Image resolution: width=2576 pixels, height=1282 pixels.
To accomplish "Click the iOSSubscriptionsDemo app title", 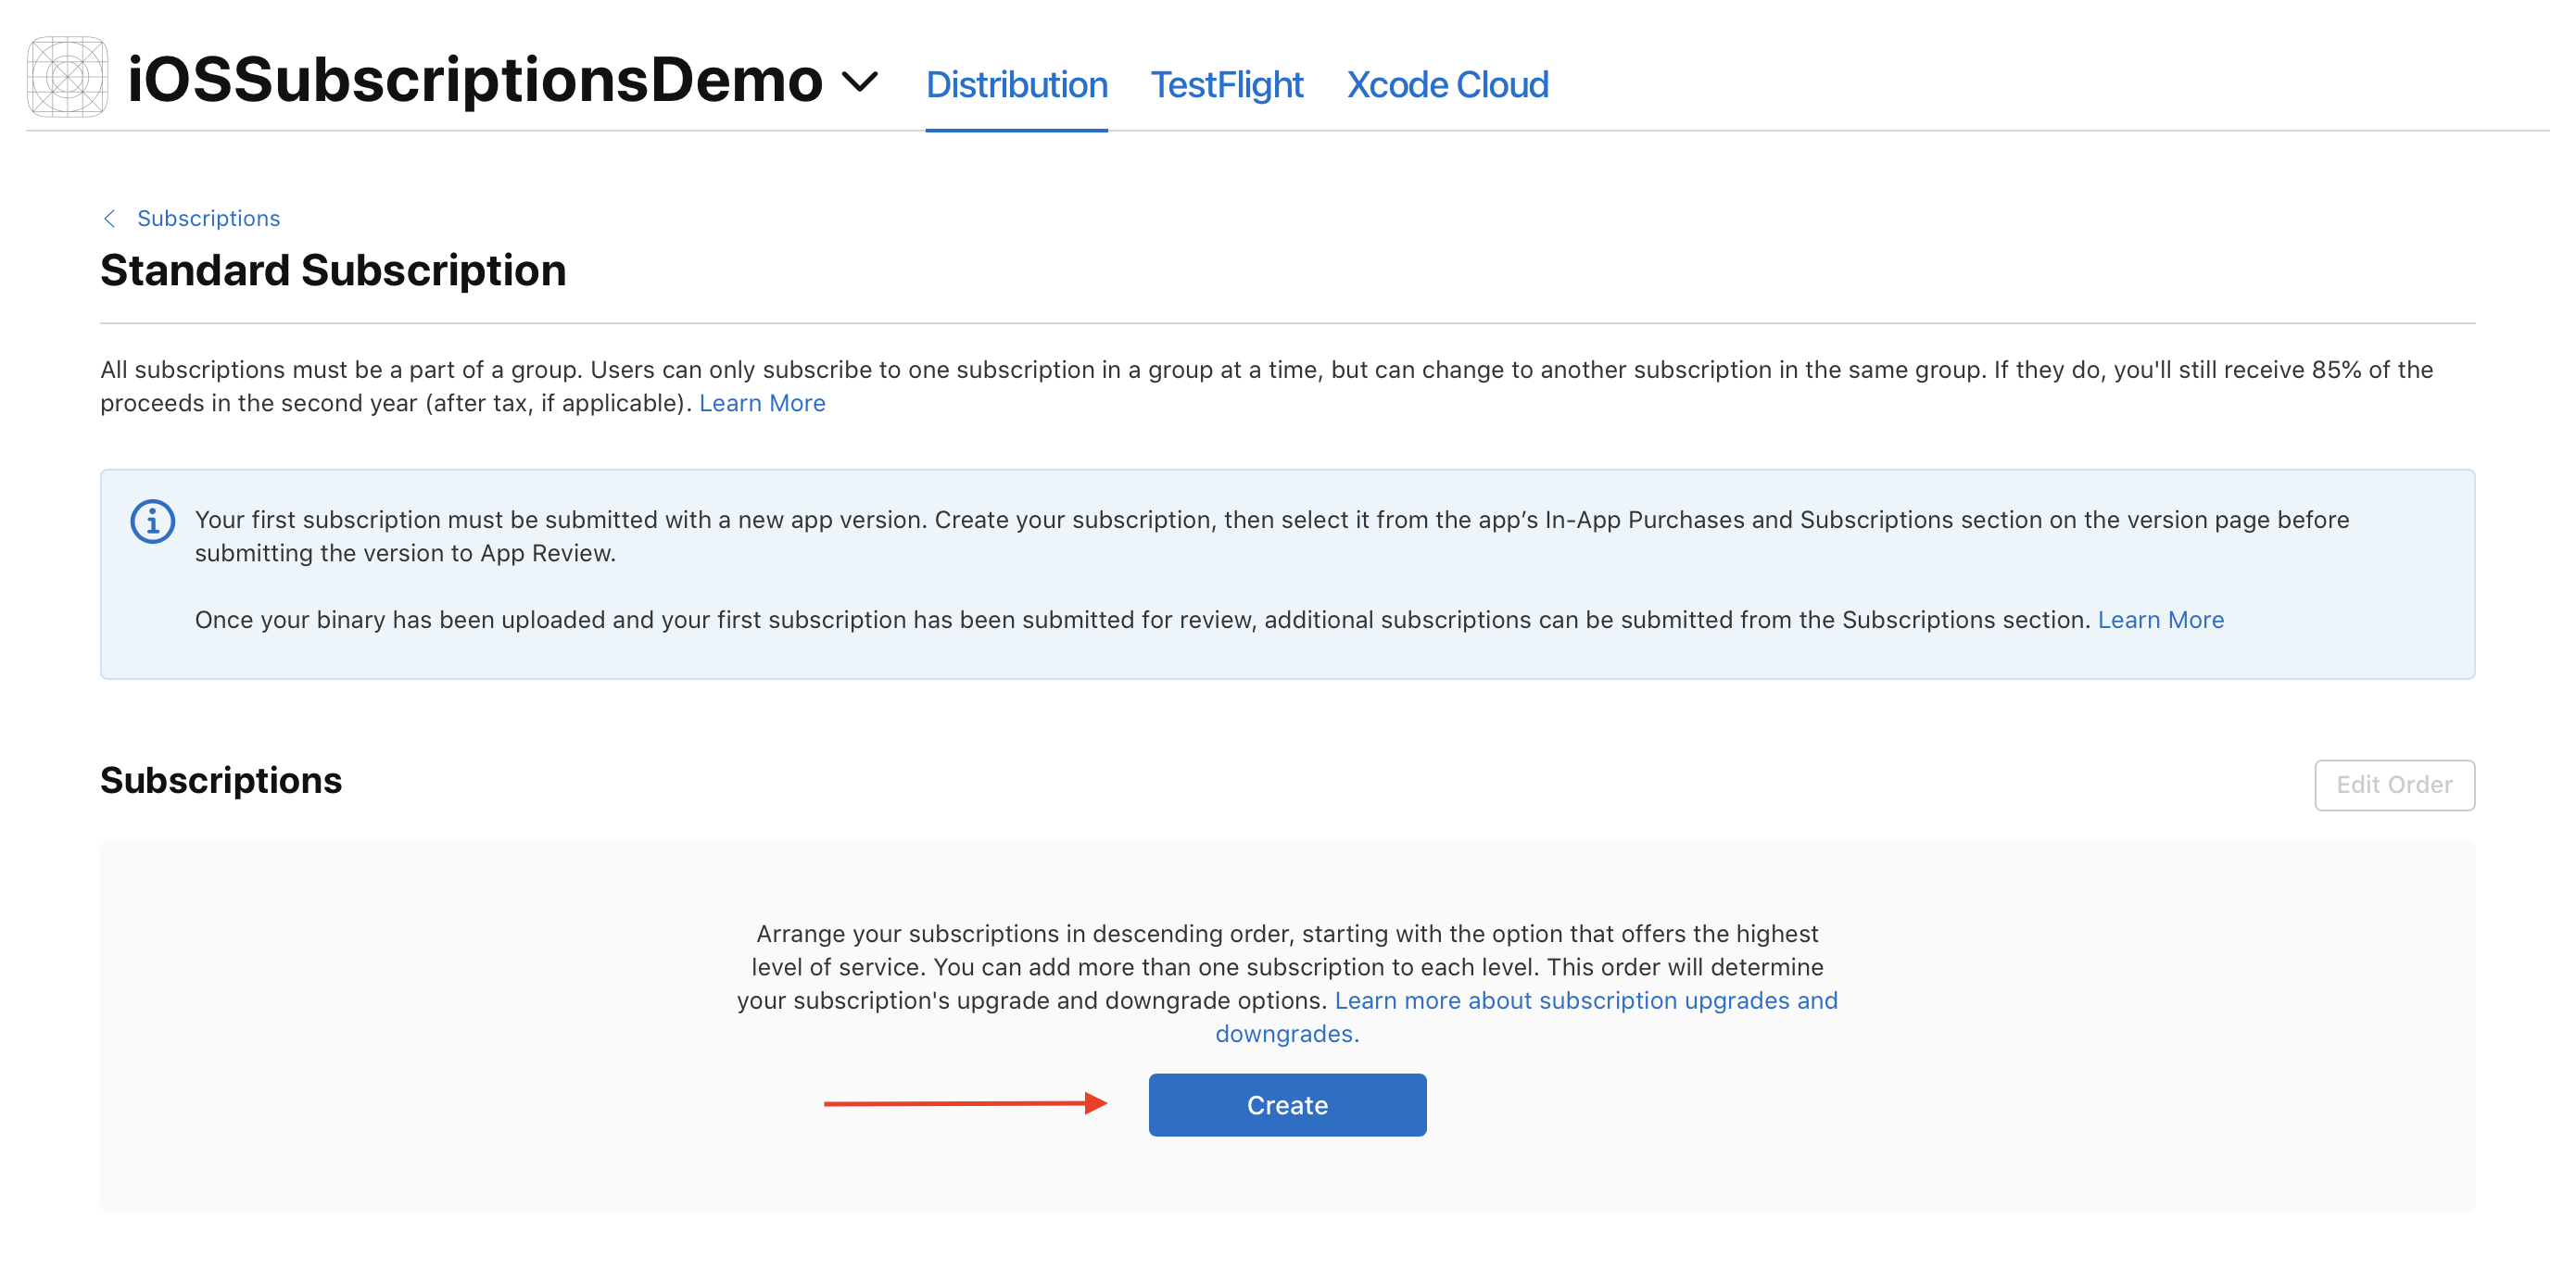I will coord(475,79).
